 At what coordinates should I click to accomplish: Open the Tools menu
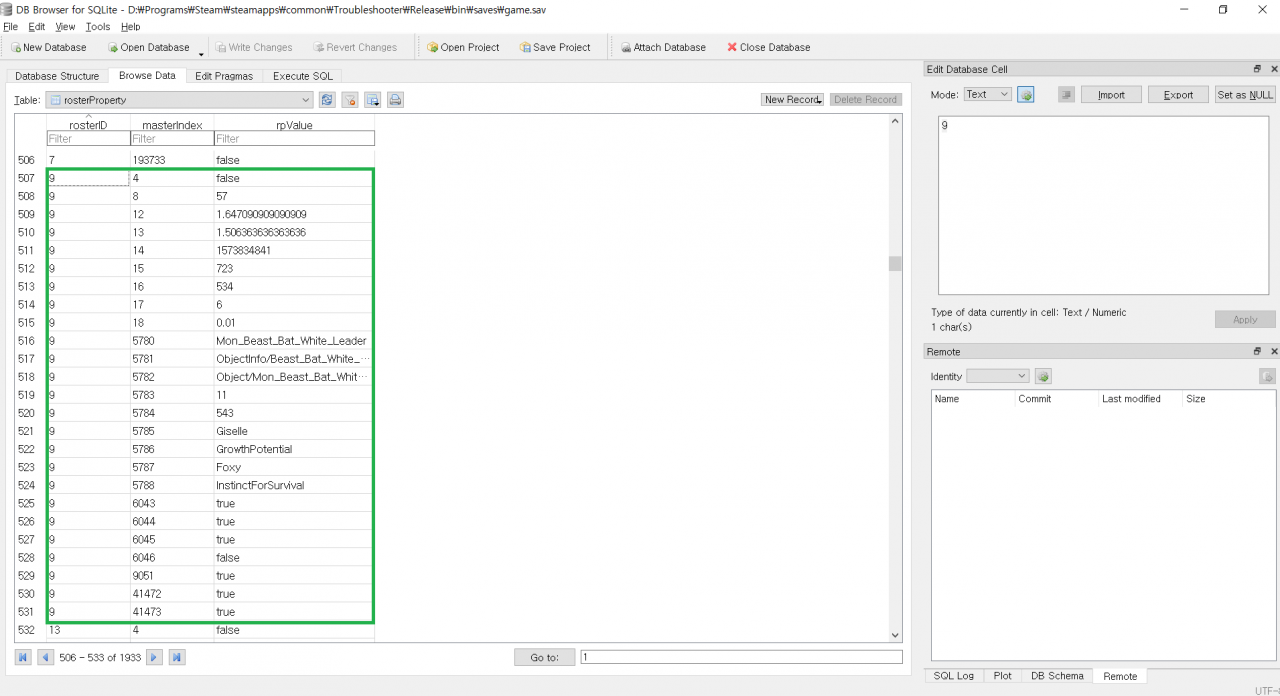pos(97,27)
